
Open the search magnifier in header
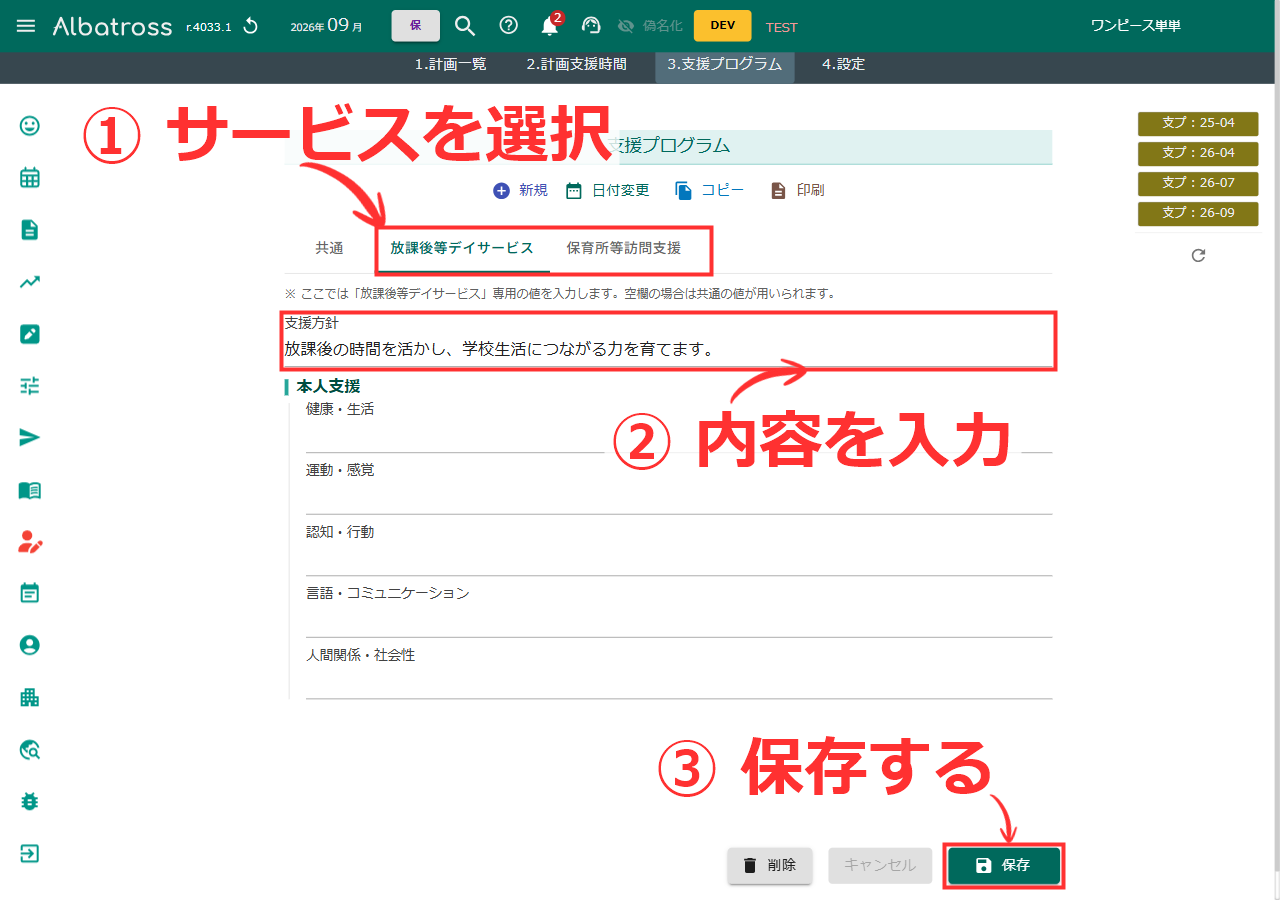tap(465, 26)
